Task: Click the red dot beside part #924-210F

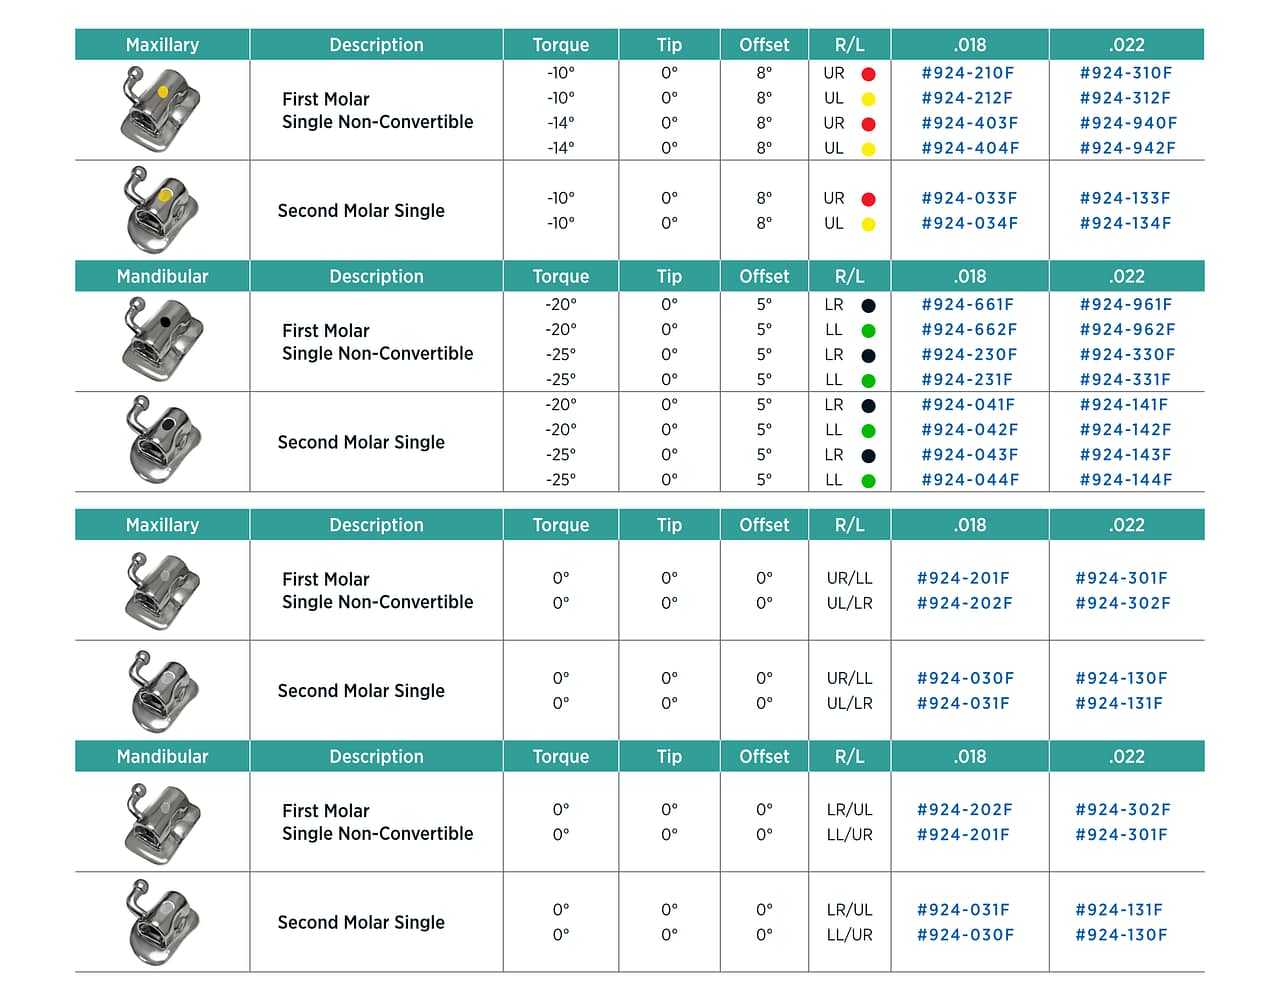Action: pos(868,74)
